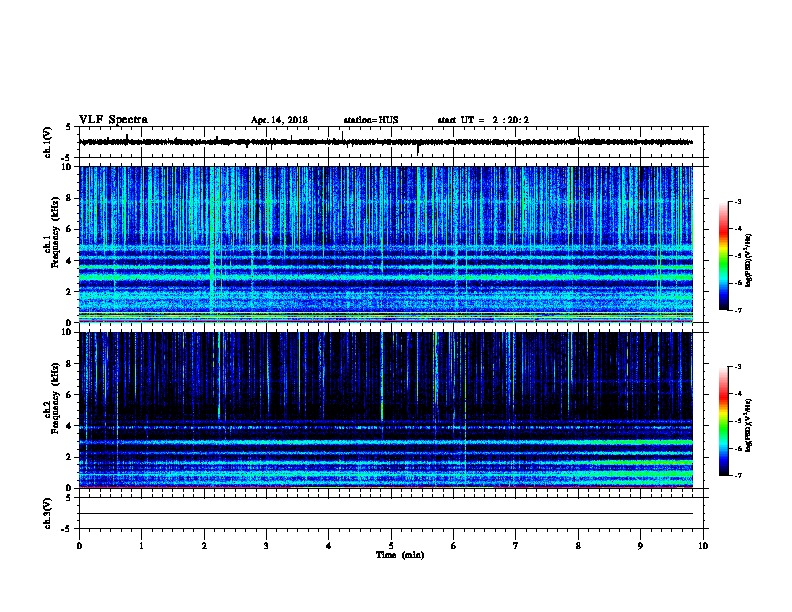This screenshot has width=792, height=612.
Task: Click time axis tick label "2" at the bottom
Action: (204, 546)
